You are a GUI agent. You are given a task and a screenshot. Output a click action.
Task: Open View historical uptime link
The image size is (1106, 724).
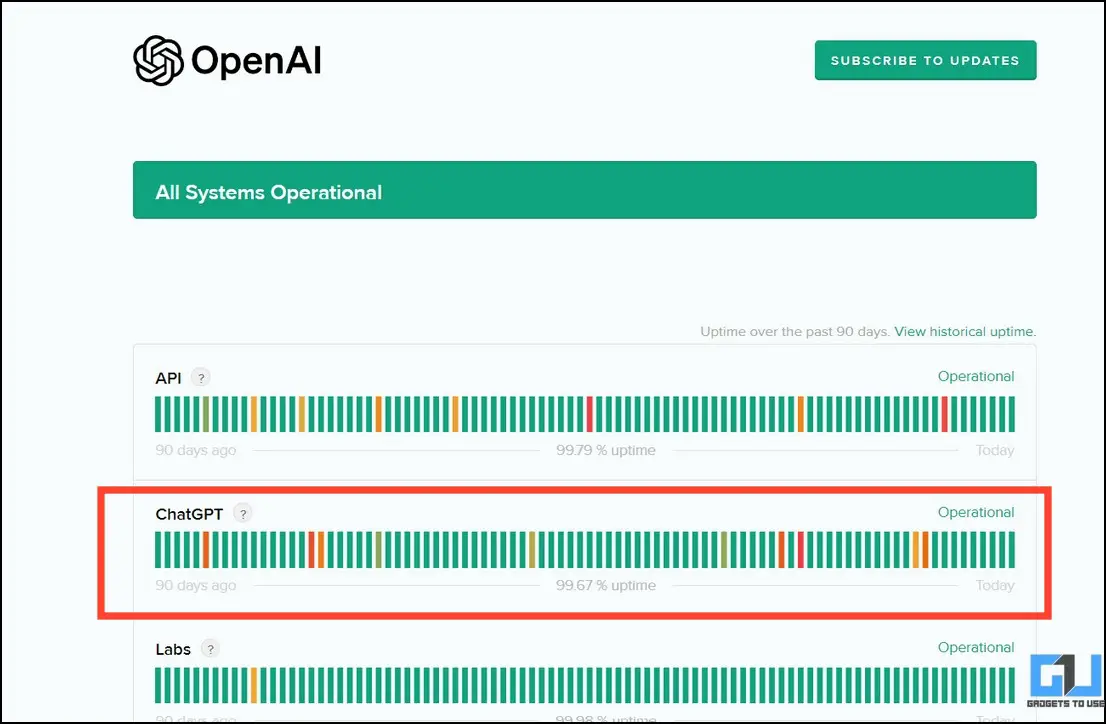(x=965, y=332)
